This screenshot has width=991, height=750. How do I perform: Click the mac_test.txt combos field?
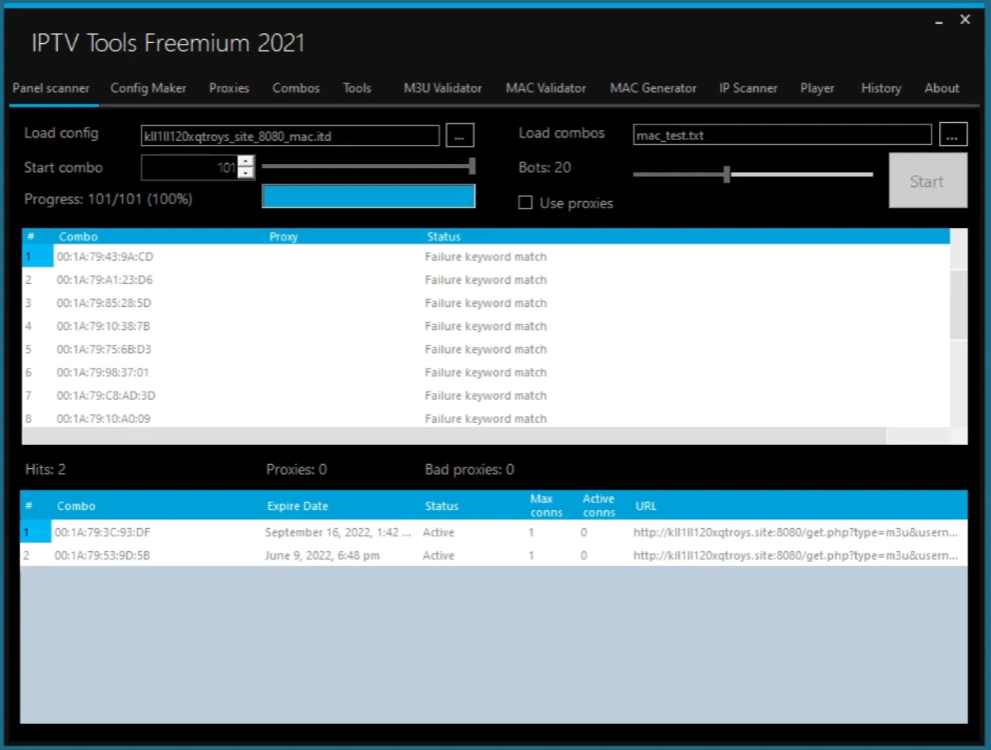(x=782, y=135)
